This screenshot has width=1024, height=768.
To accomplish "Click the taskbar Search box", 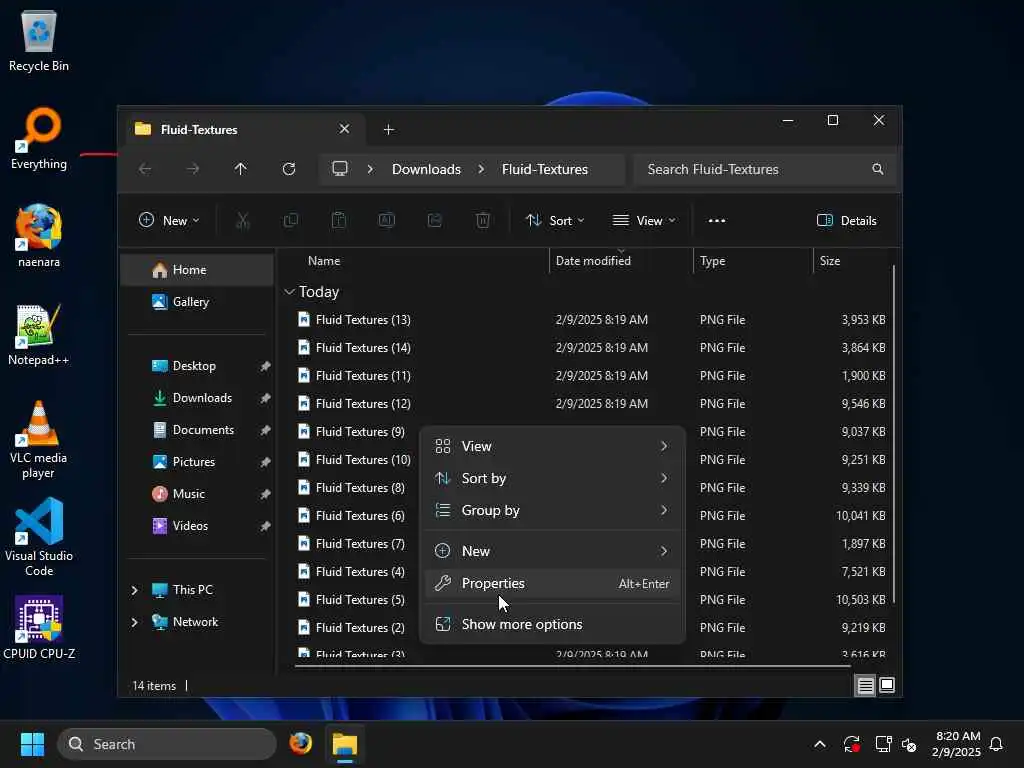I will click(x=167, y=744).
